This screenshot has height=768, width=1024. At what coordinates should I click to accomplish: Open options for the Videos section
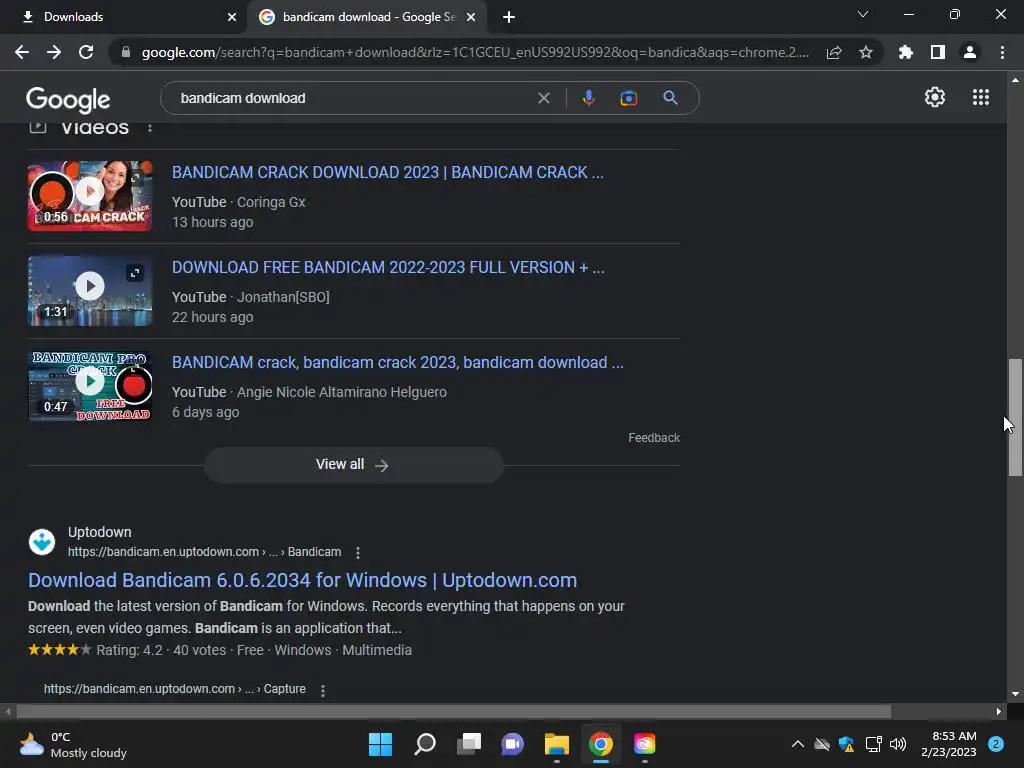[150, 128]
